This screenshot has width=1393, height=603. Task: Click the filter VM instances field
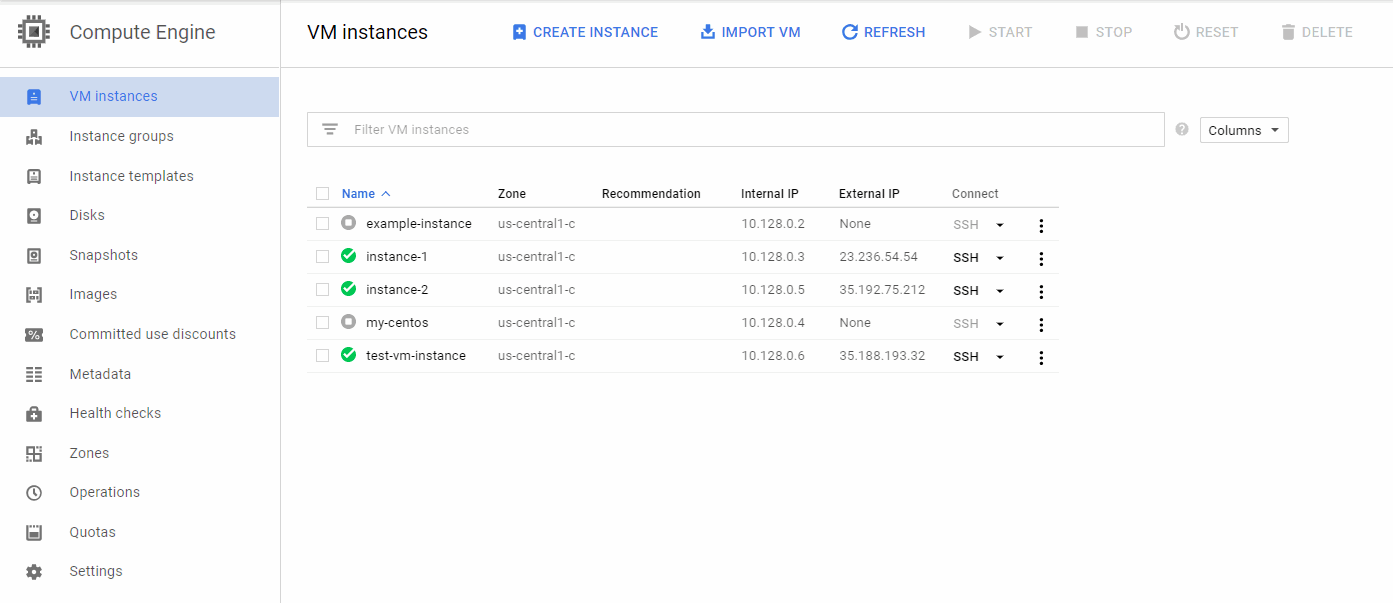[x=700, y=129]
